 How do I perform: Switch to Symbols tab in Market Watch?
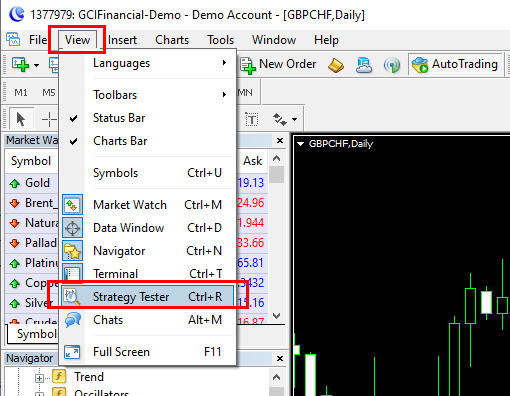coord(33,334)
